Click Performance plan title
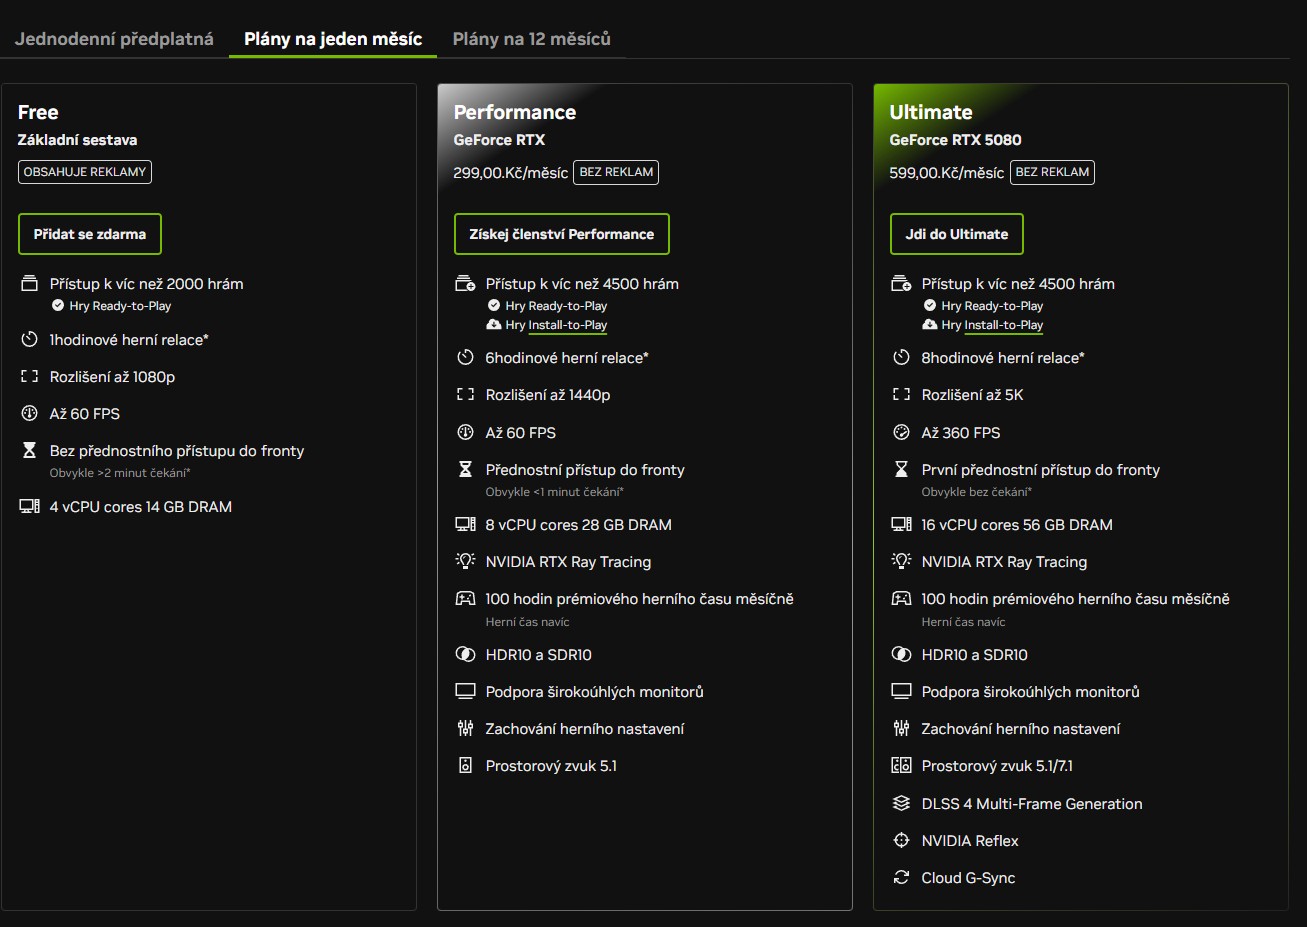The image size is (1307, 927). tap(515, 112)
